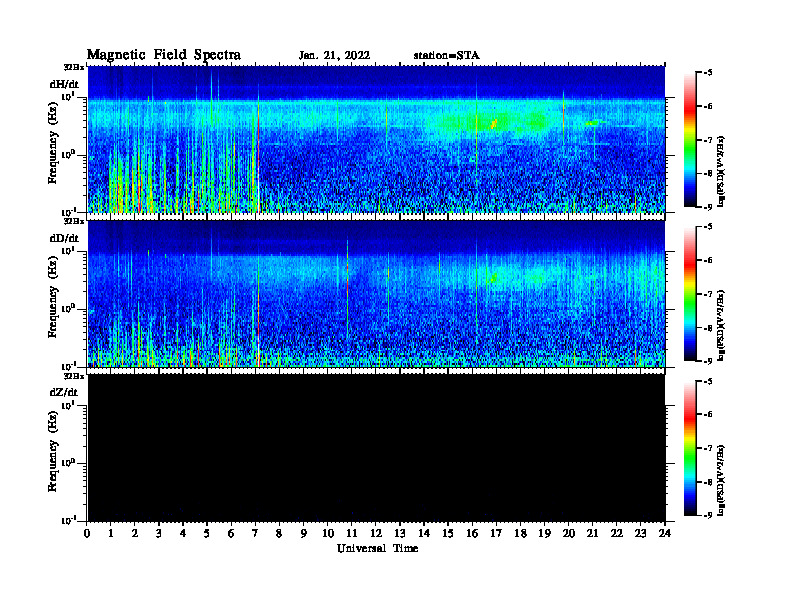The height and width of the screenshot is (612, 792).
Task: Click hour tick "6" on time axis
Action: pyautogui.click(x=231, y=534)
